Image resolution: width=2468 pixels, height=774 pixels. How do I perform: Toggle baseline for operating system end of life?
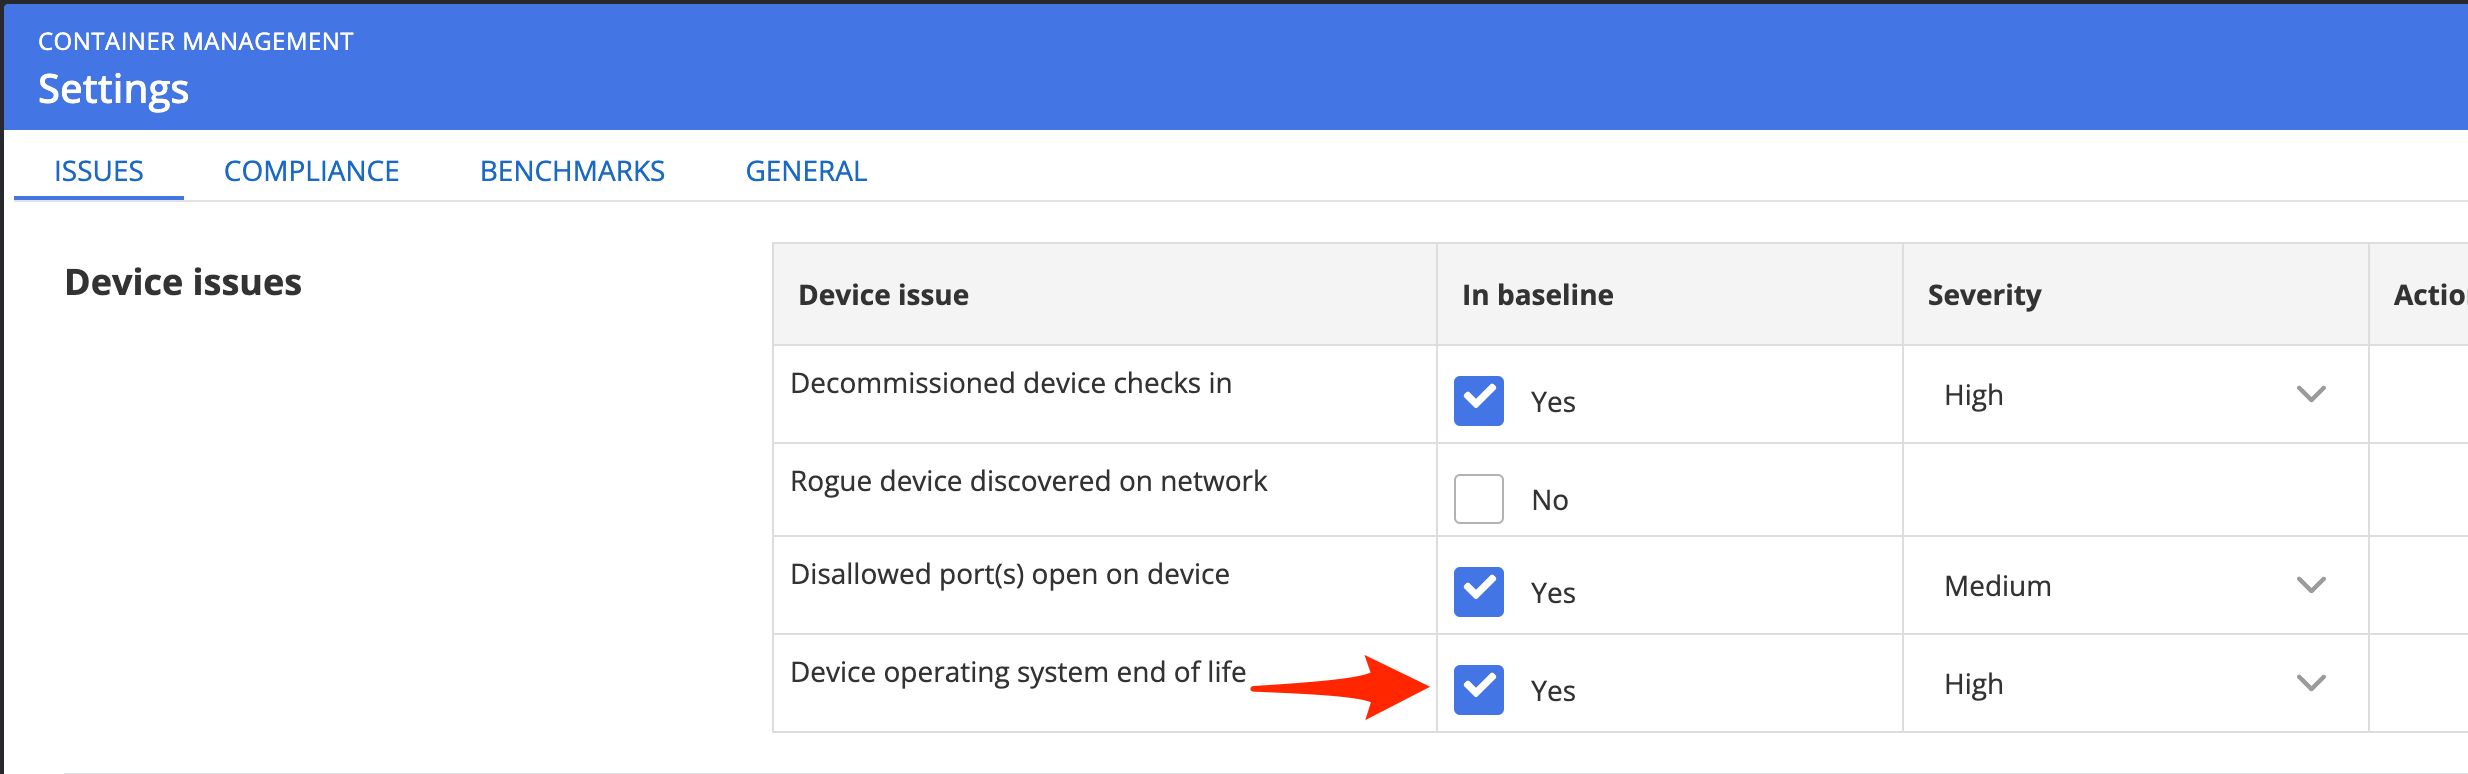pyautogui.click(x=1478, y=689)
